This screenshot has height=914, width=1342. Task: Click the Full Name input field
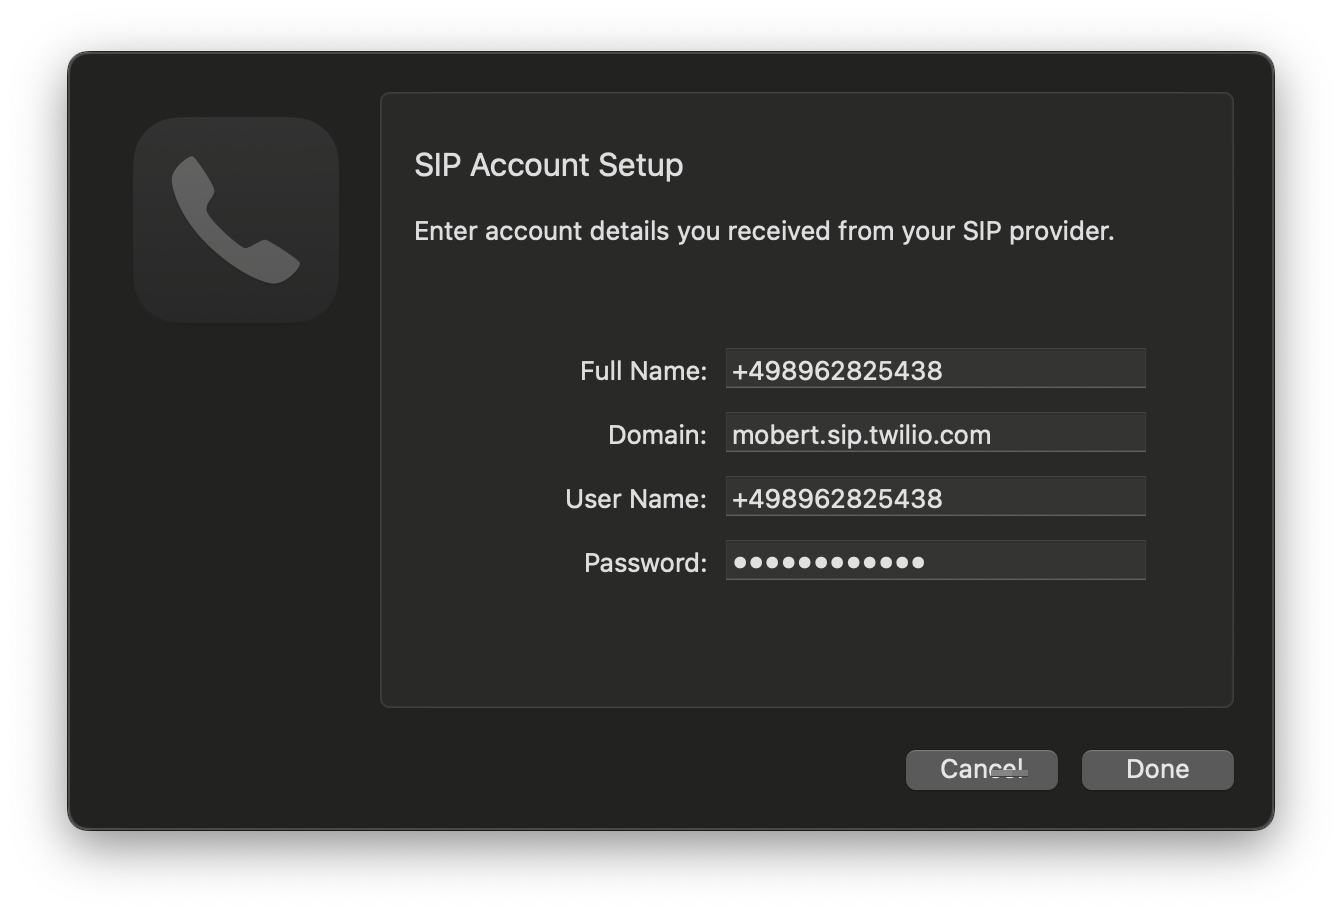(x=935, y=369)
